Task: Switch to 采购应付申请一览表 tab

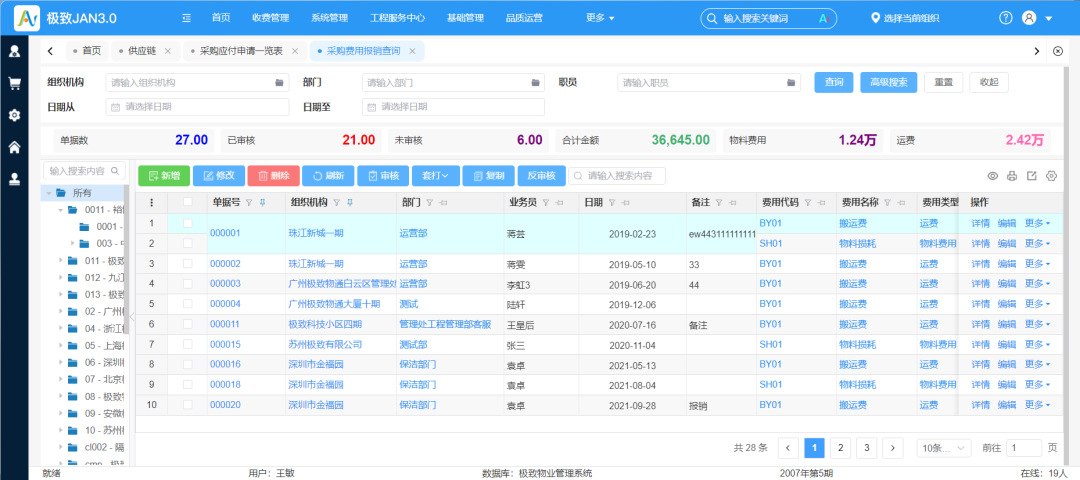Action: point(241,51)
